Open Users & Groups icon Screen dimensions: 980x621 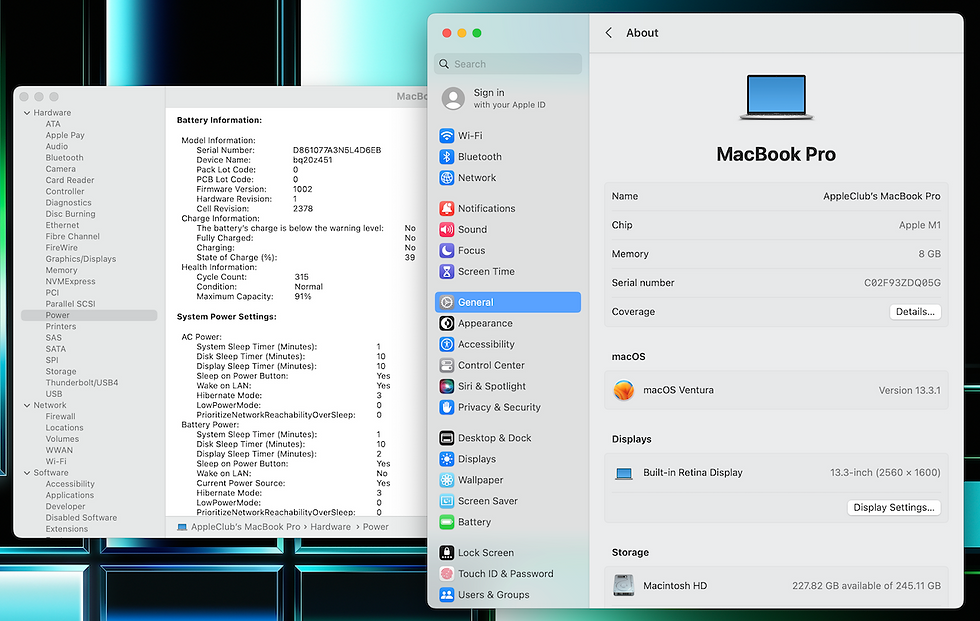(x=446, y=595)
